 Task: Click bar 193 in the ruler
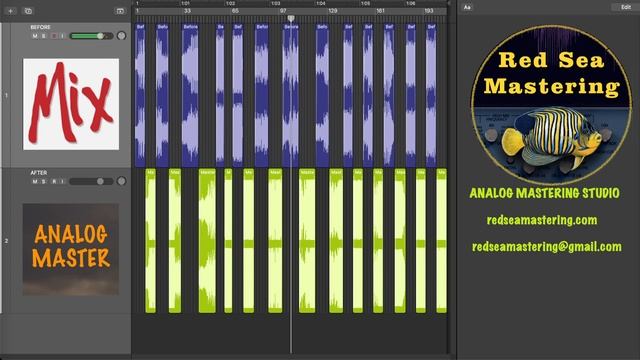[429, 11]
